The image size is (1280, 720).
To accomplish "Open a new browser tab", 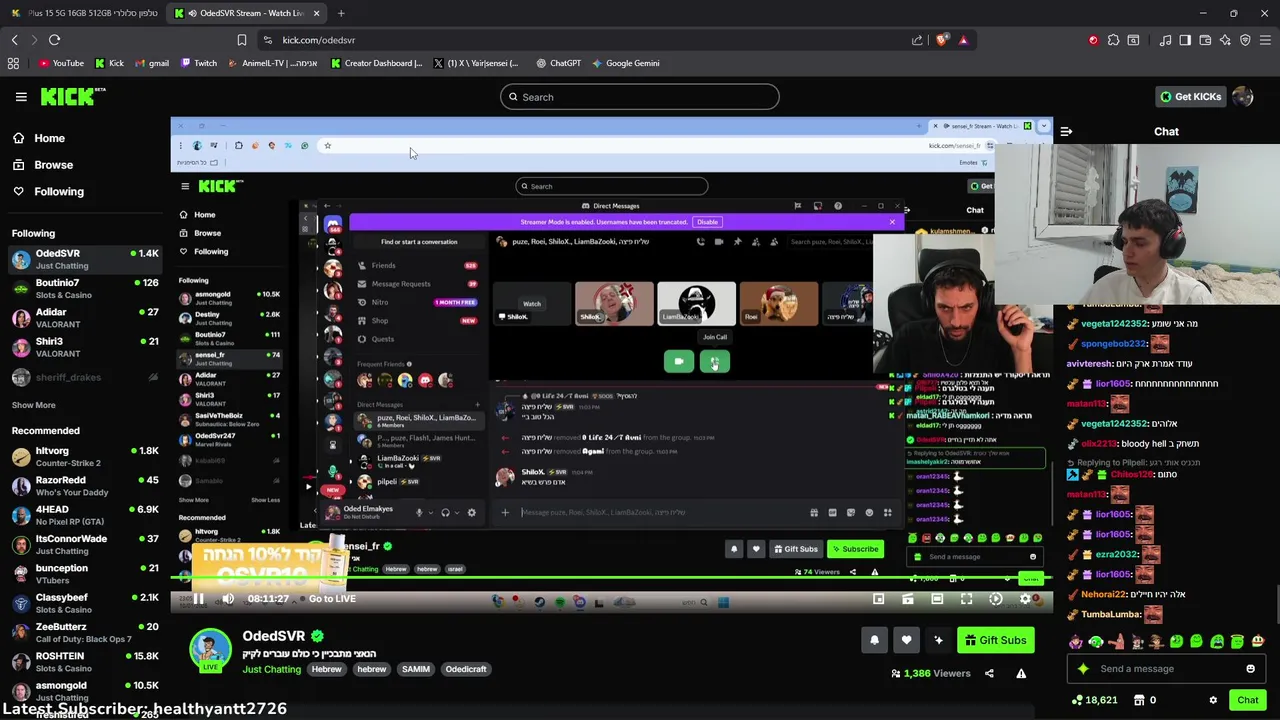I will tap(341, 13).
